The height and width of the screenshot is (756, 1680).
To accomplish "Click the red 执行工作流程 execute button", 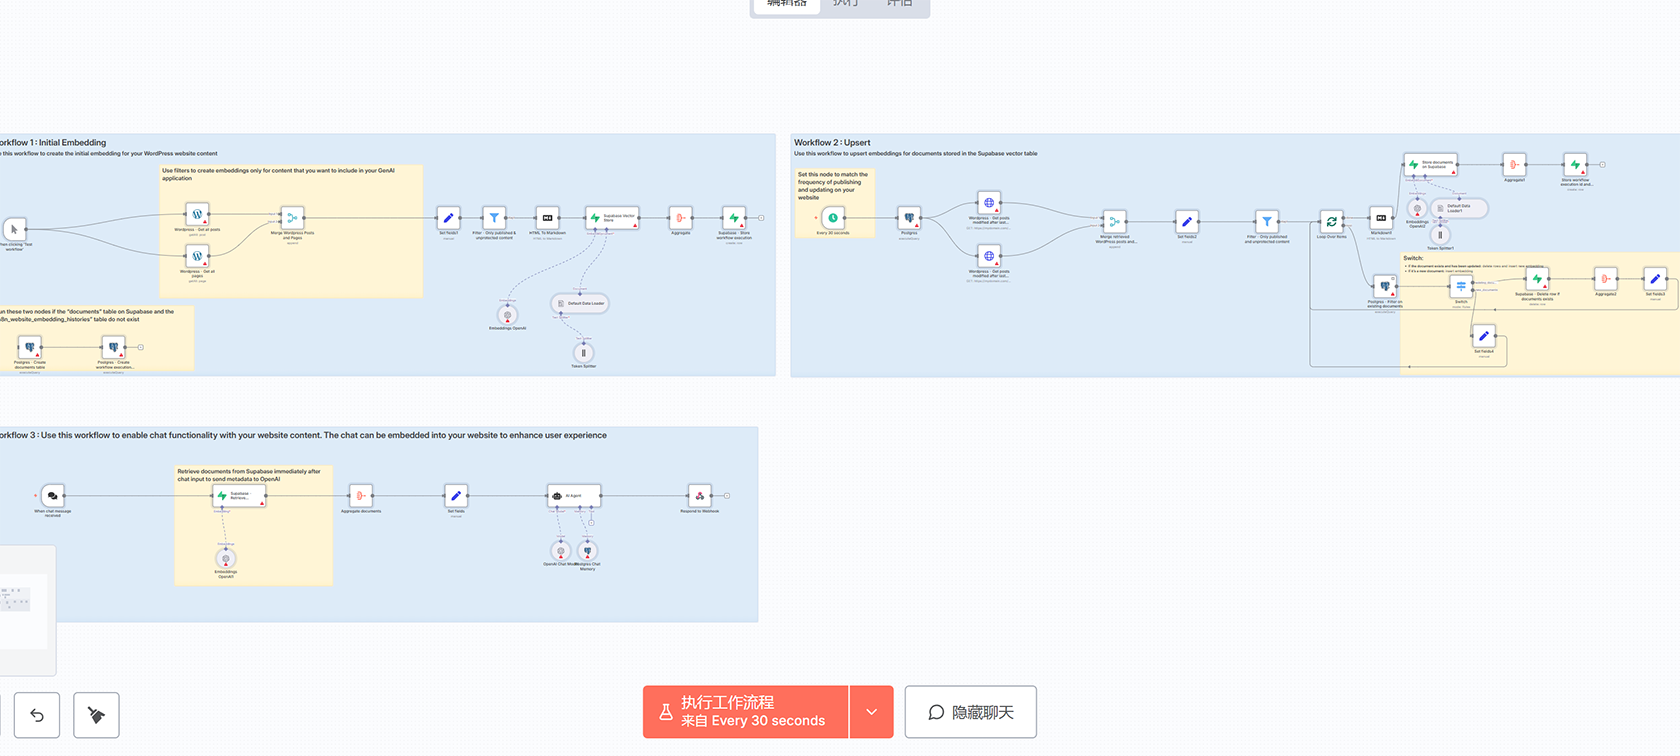I will pyautogui.click(x=745, y=712).
